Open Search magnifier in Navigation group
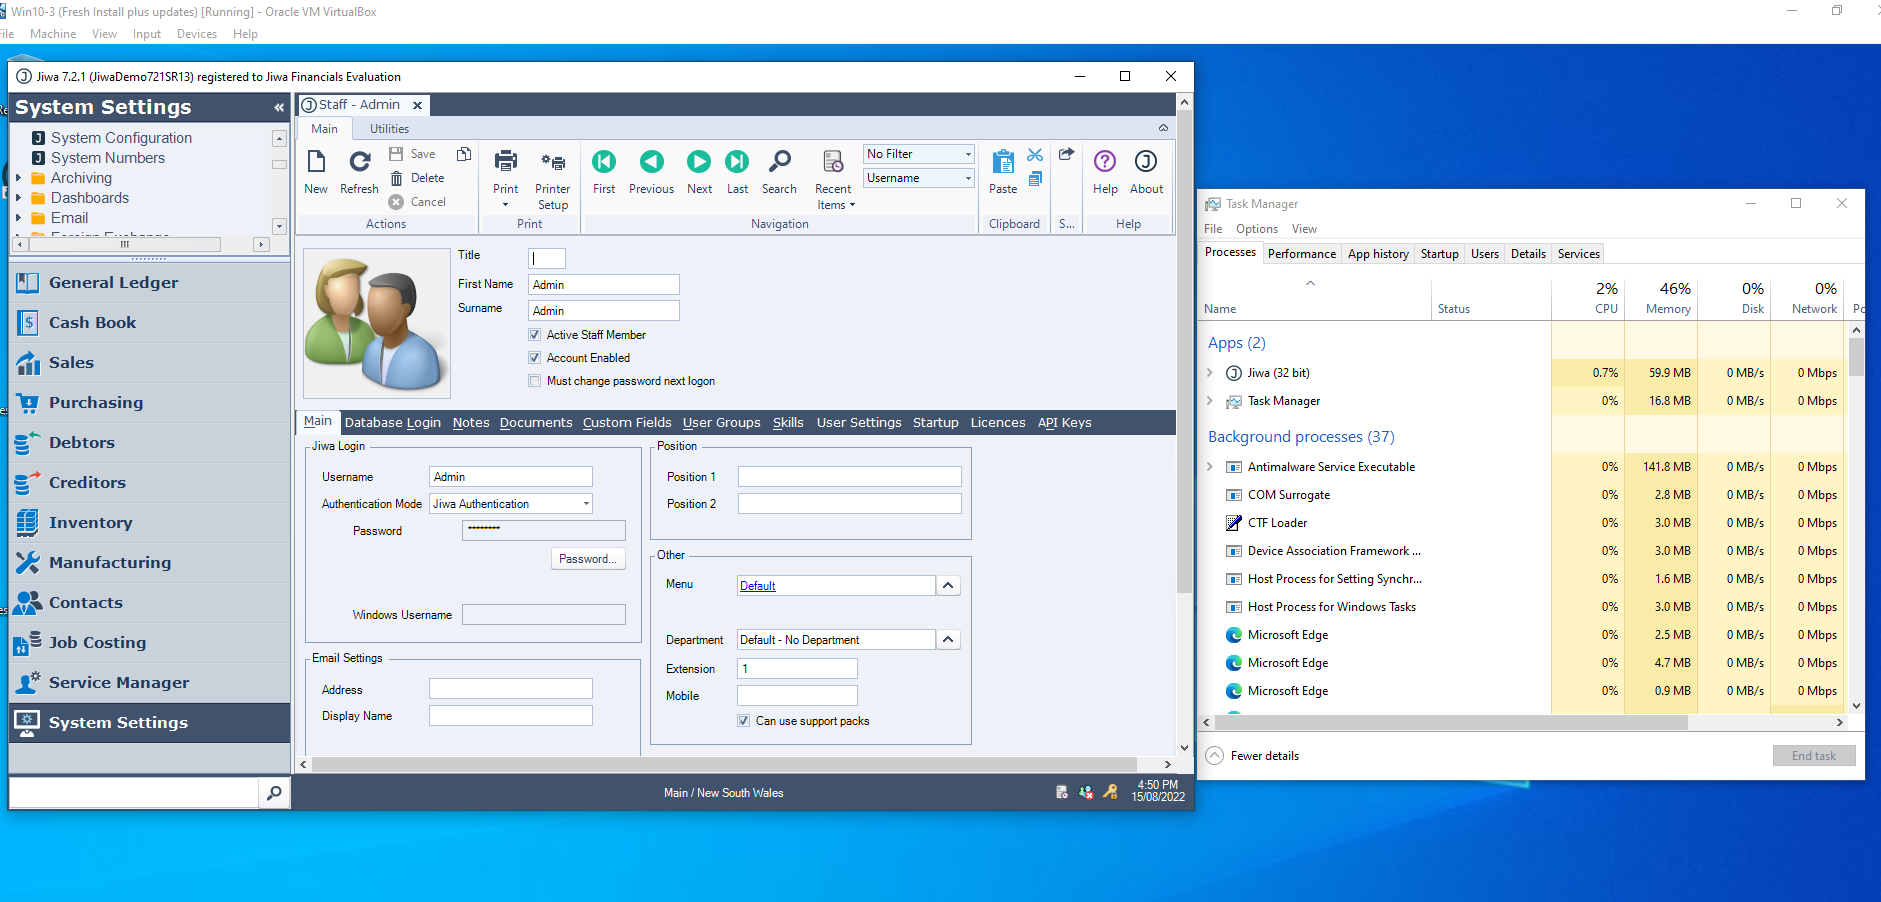 [x=779, y=162]
